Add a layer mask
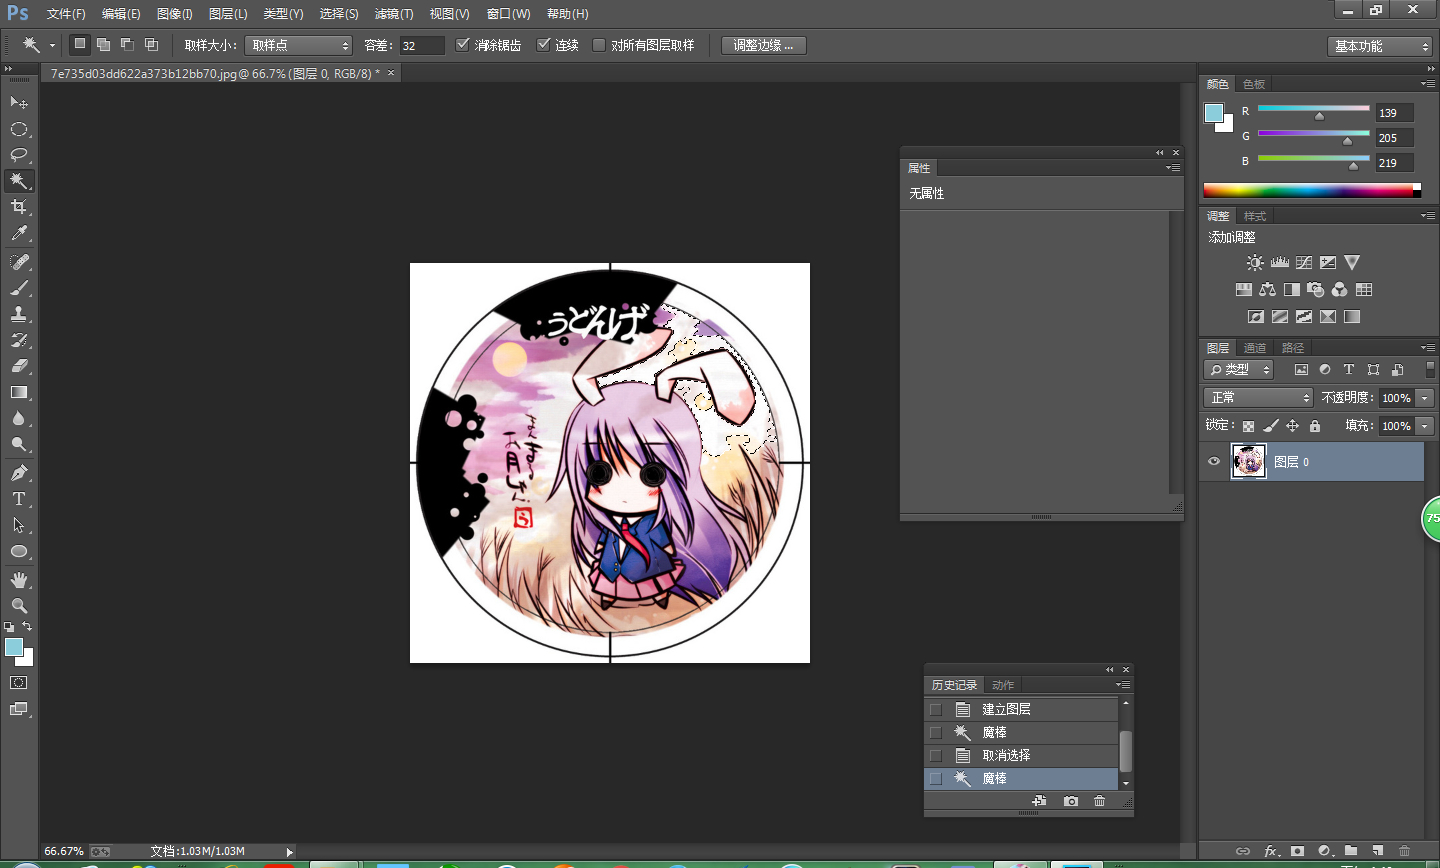 point(1297,851)
